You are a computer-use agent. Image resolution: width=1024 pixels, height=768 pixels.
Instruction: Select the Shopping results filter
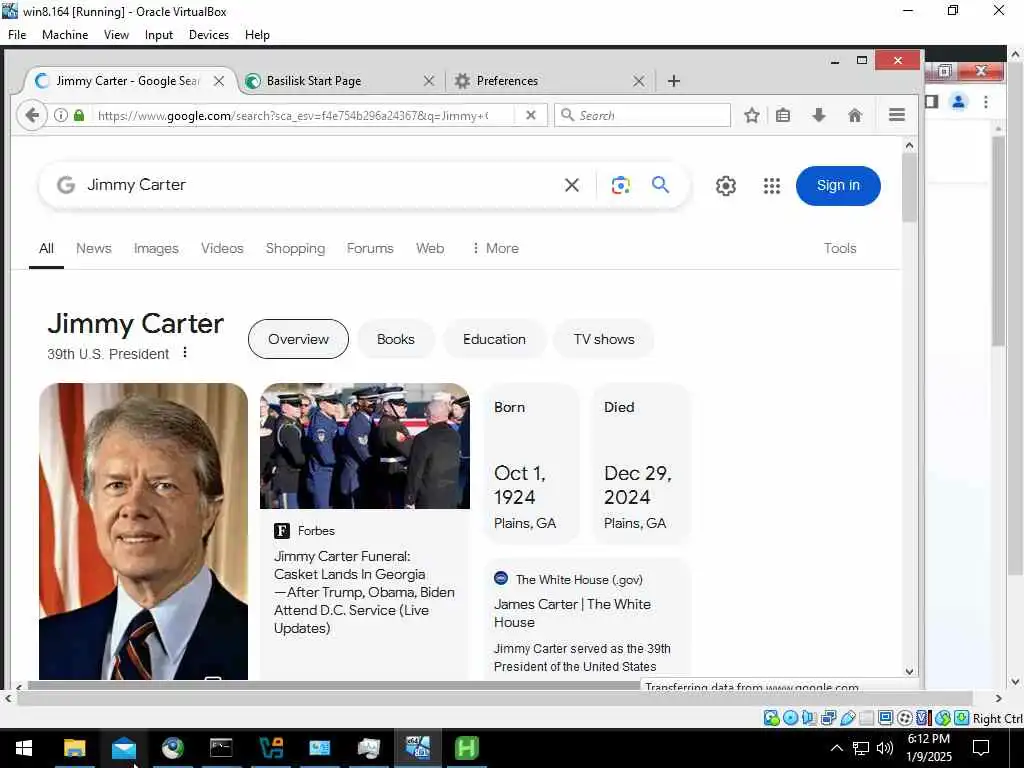(x=295, y=248)
